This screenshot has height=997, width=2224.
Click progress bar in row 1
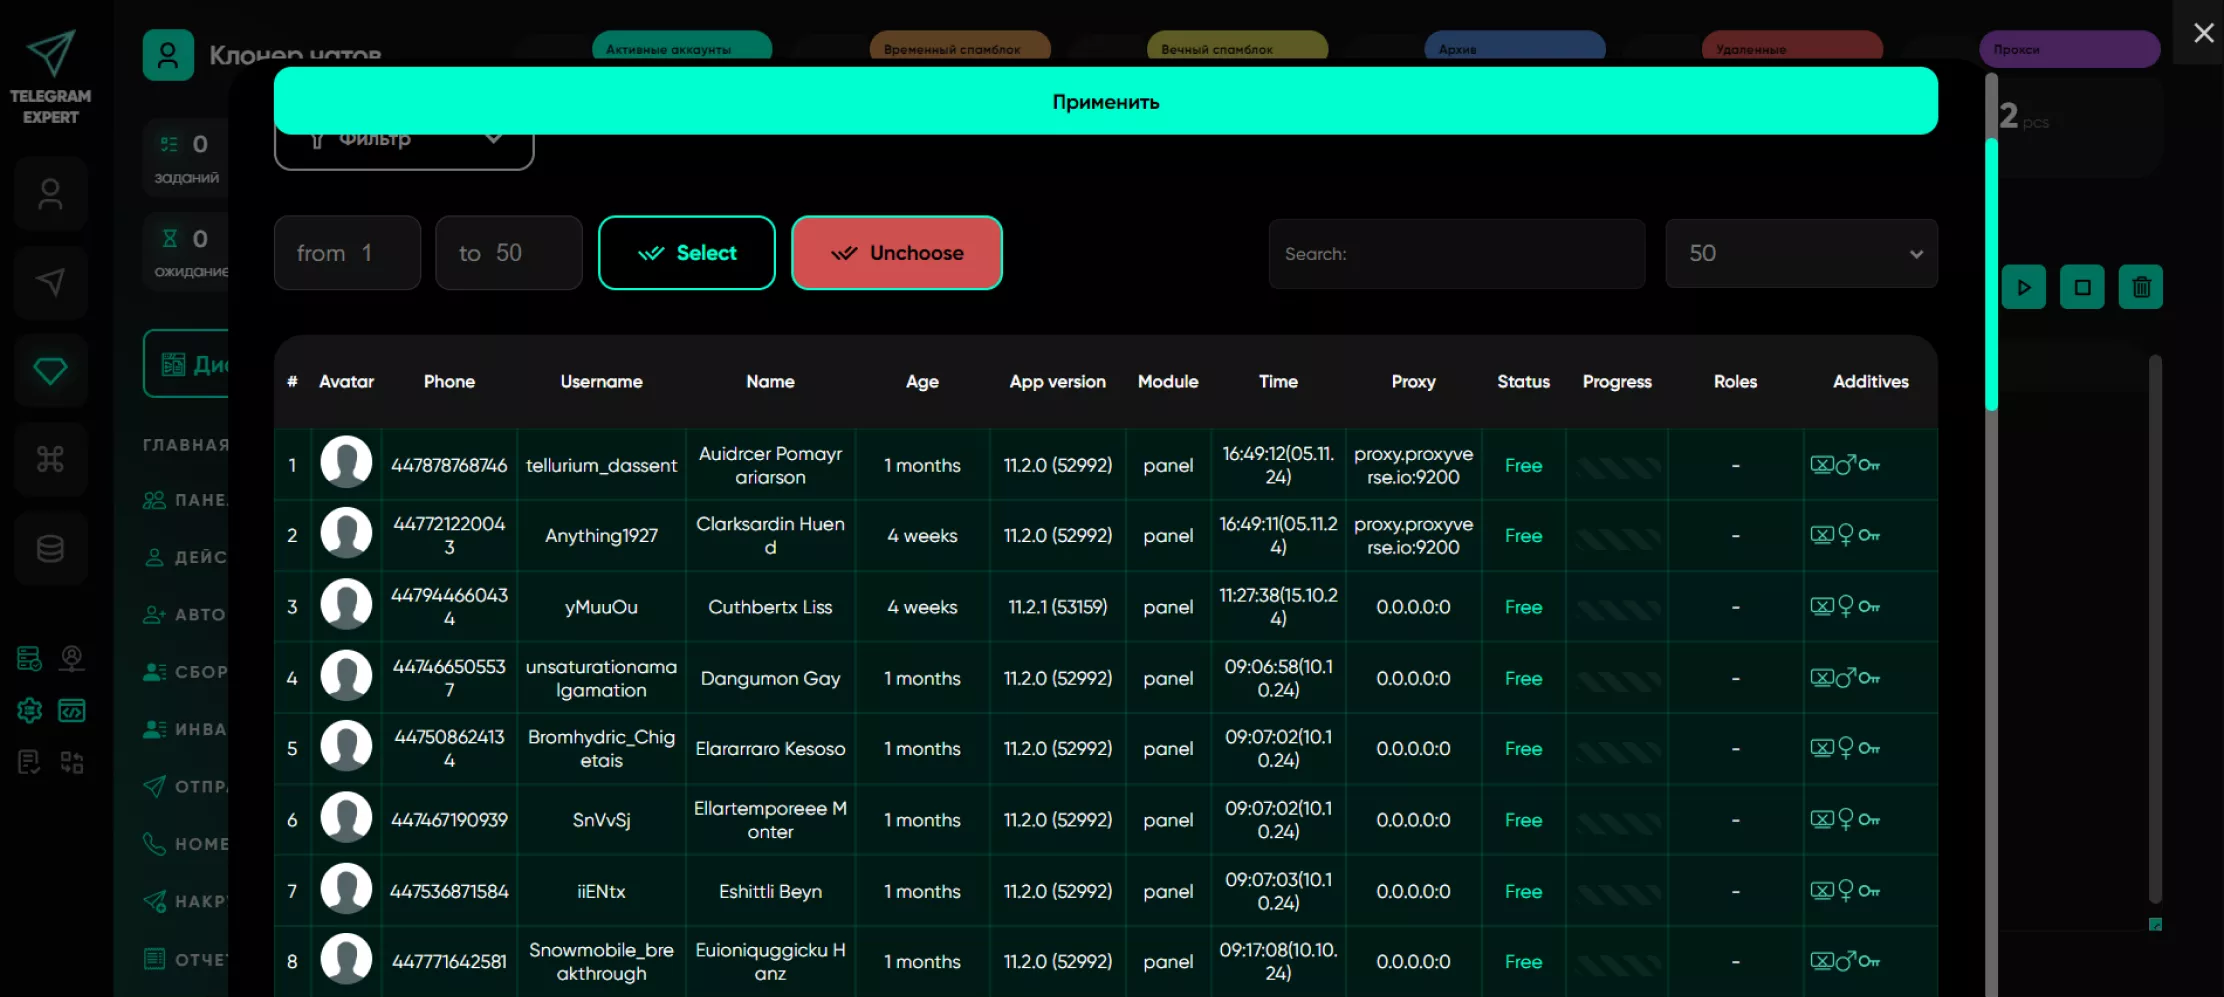point(1617,466)
